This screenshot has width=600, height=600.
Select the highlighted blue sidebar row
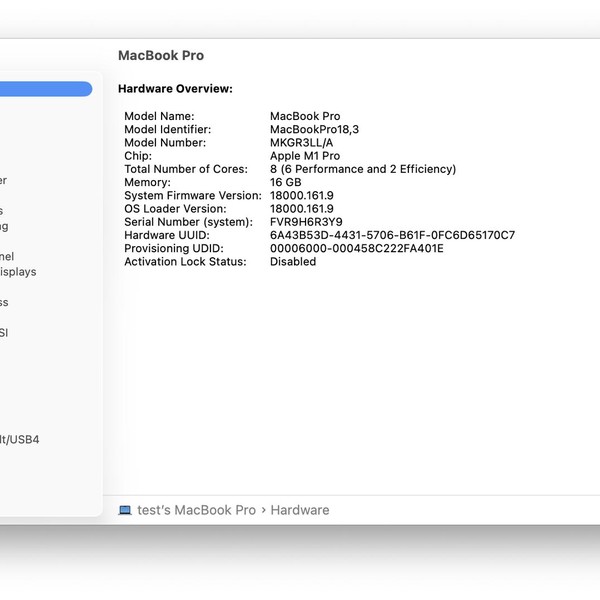click(x=46, y=89)
